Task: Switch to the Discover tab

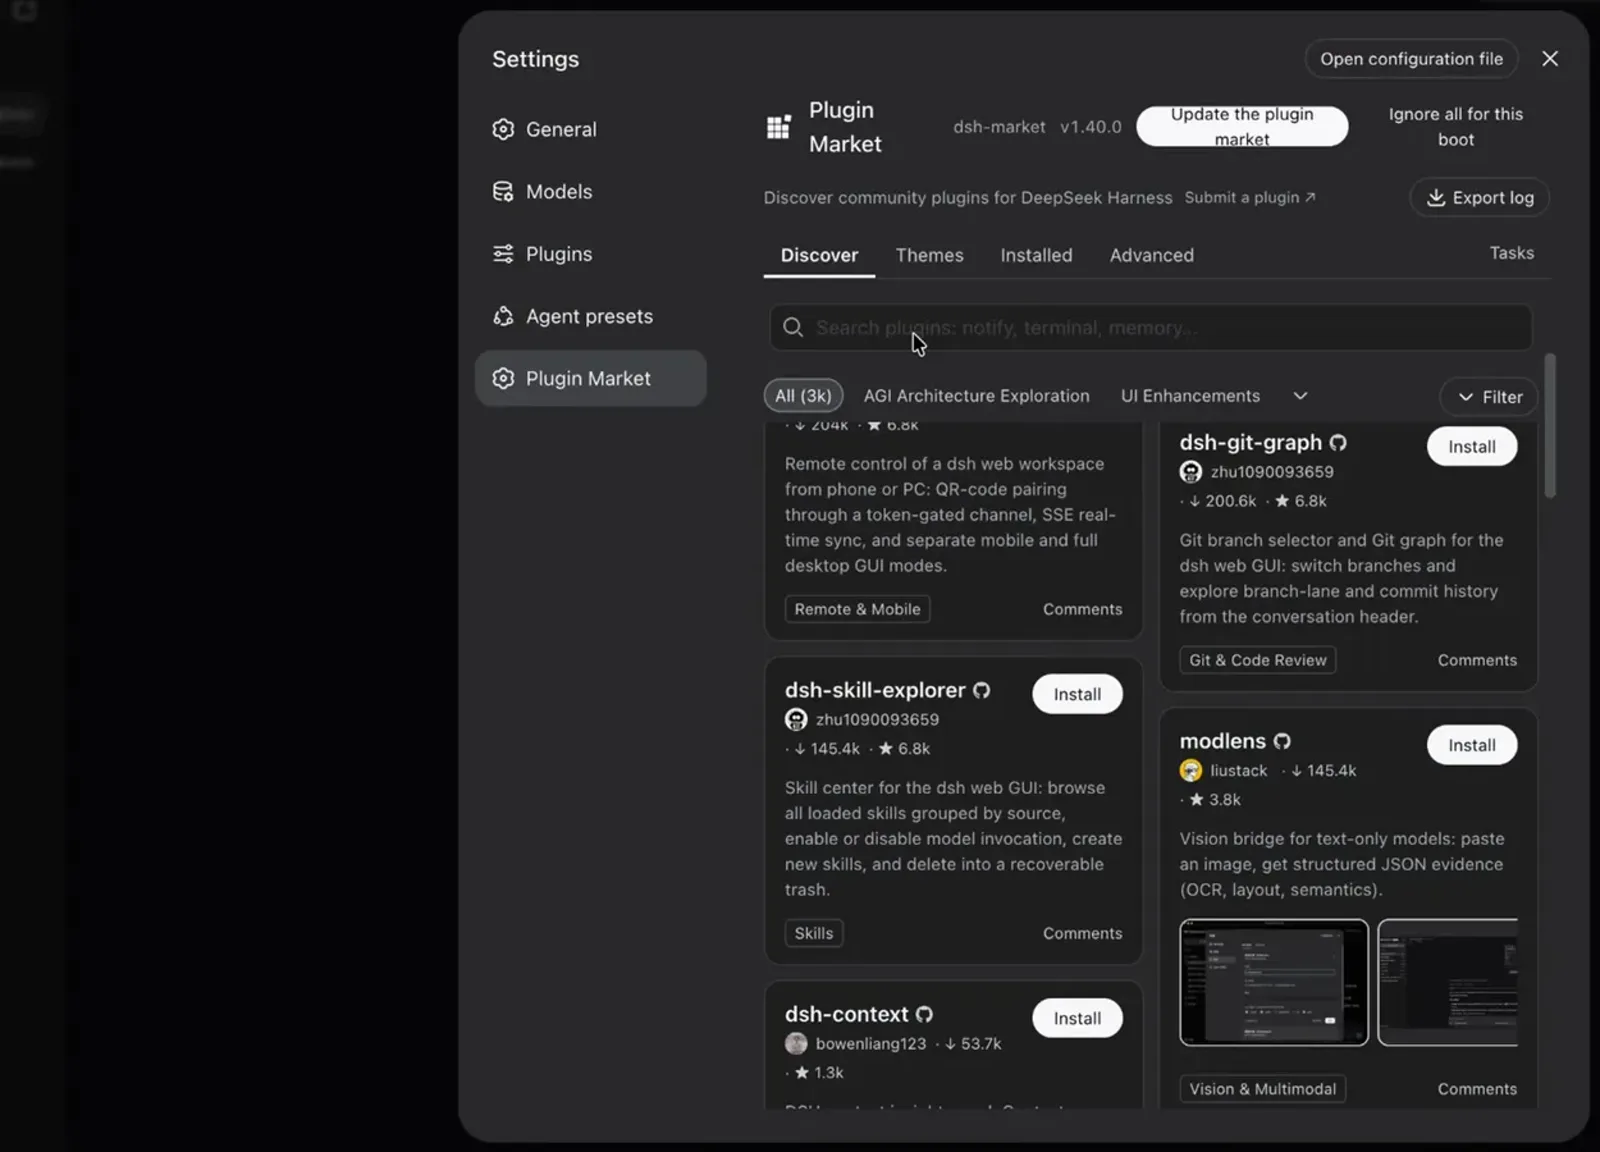Action: 819,255
